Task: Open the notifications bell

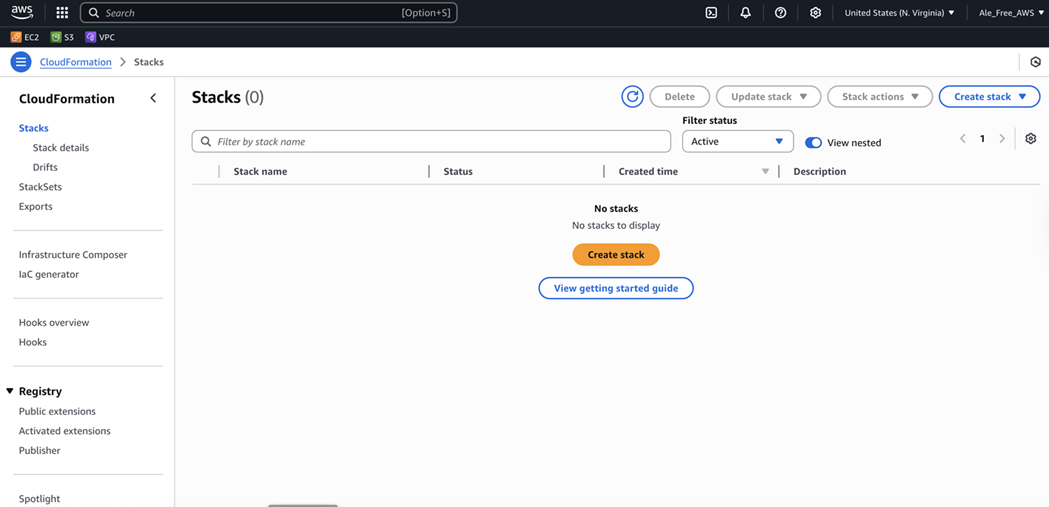Action: click(x=745, y=13)
